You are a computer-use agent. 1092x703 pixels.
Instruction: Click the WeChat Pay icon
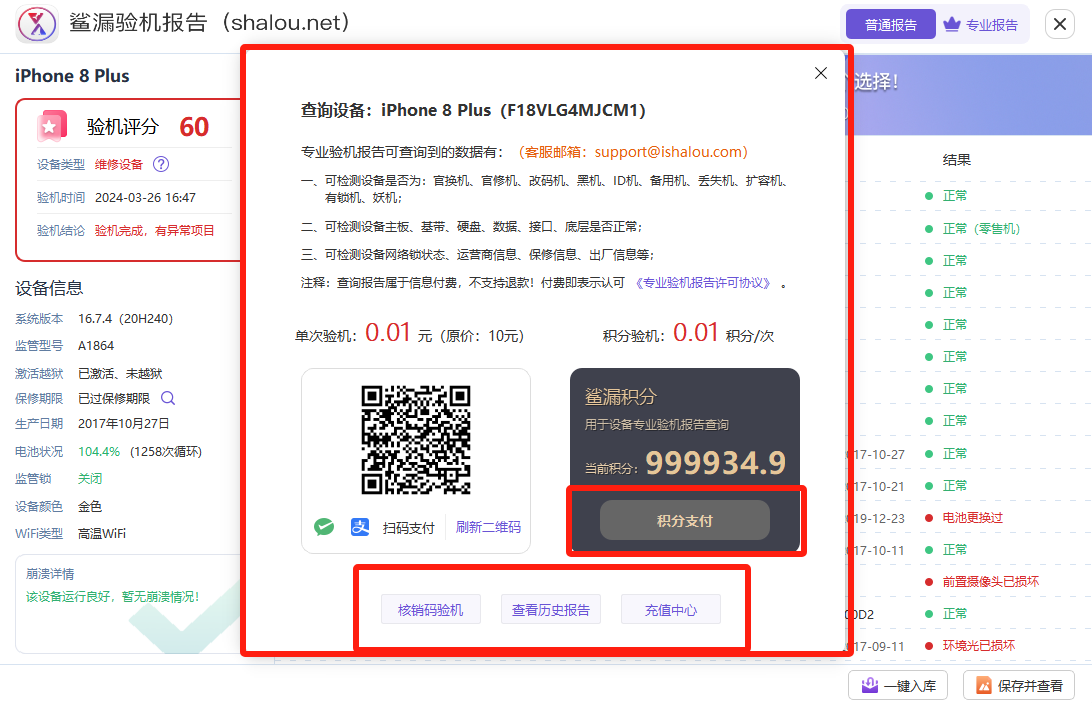[324, 527]
